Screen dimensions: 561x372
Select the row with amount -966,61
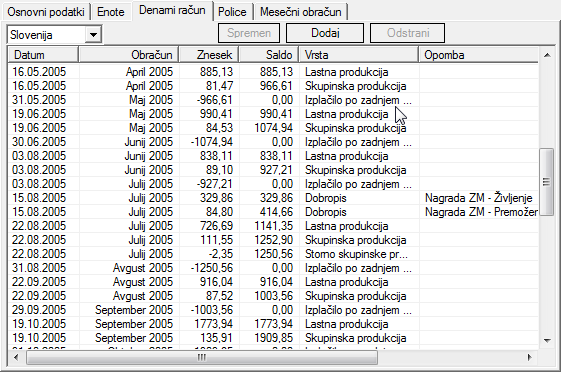273,100
